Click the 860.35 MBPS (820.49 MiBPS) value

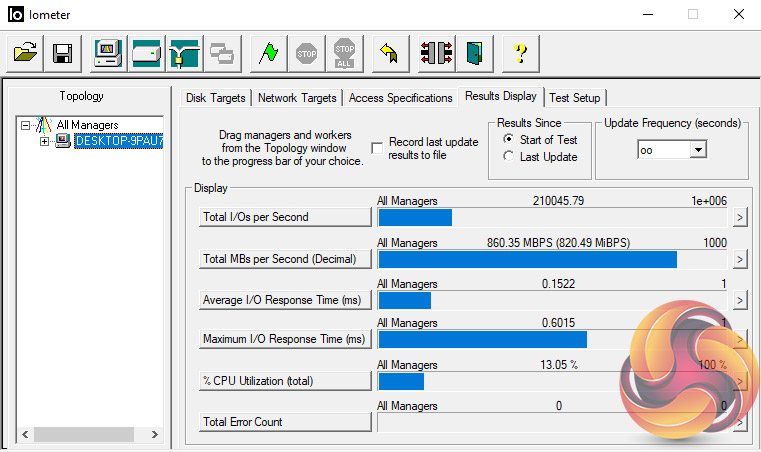[x=558, y=242]
